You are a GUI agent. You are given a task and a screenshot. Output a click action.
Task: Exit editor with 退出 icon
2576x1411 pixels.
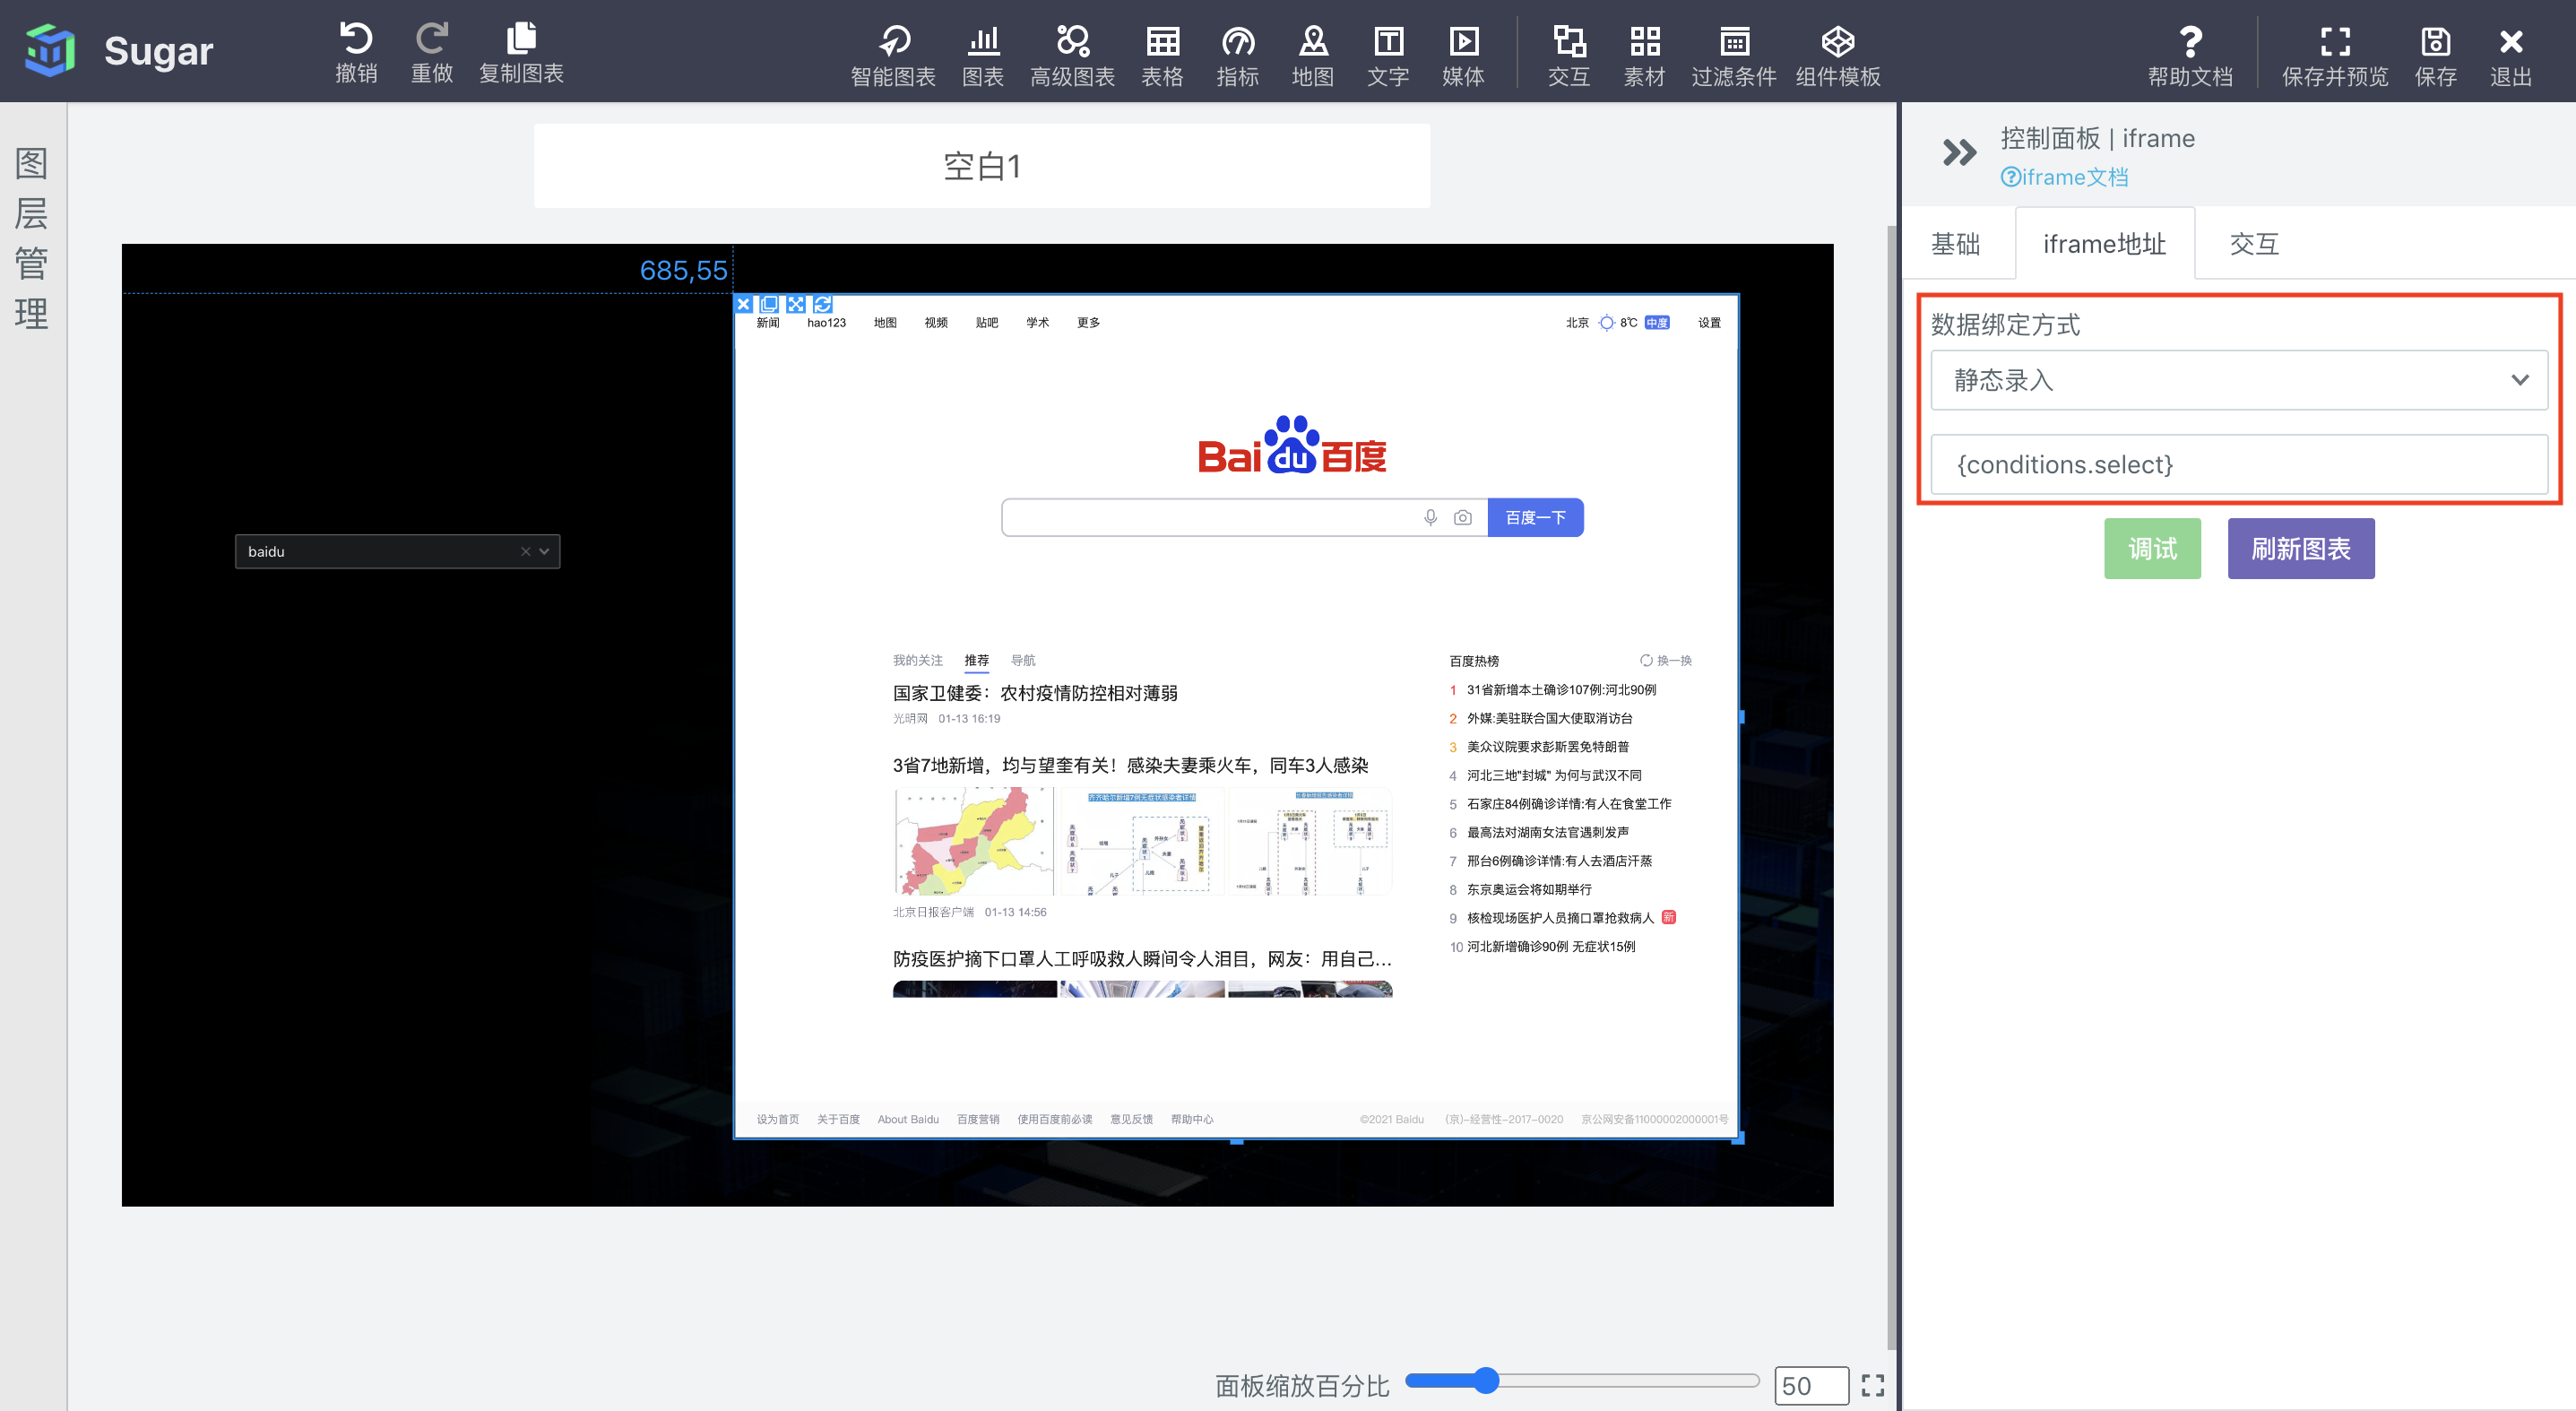2510,55
